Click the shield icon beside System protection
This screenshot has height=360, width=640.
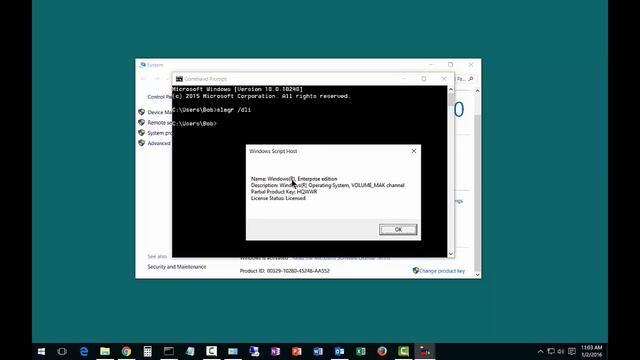[x=142, y=133]
